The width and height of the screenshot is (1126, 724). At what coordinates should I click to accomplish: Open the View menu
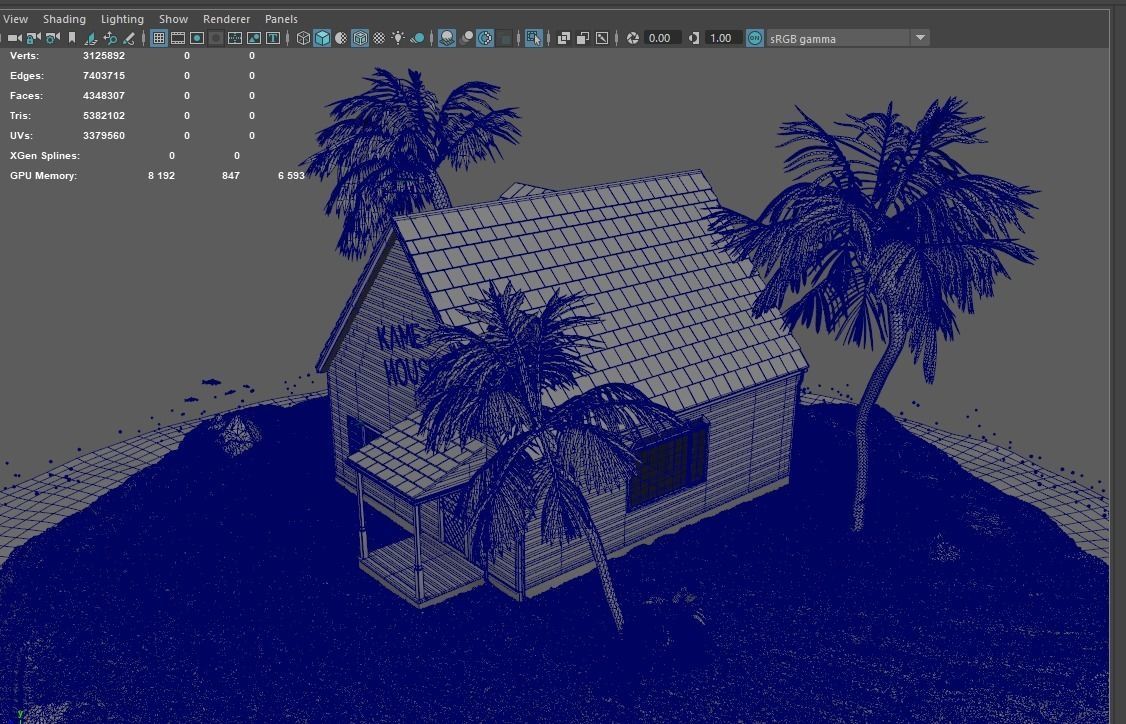click(x=15, y=19)
